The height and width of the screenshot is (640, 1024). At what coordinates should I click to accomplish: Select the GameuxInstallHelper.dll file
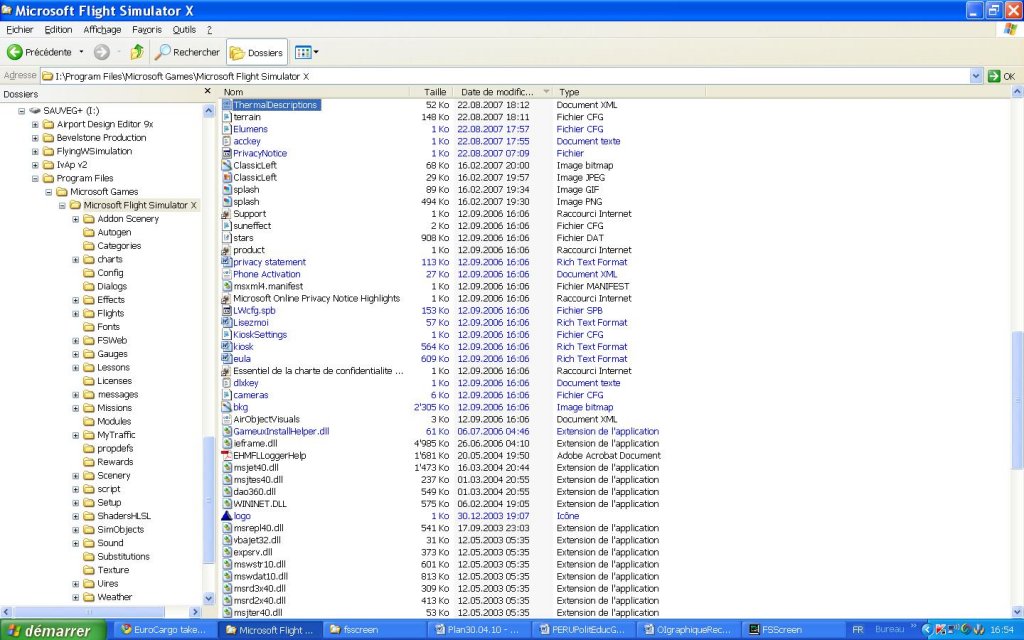point(280,432)
